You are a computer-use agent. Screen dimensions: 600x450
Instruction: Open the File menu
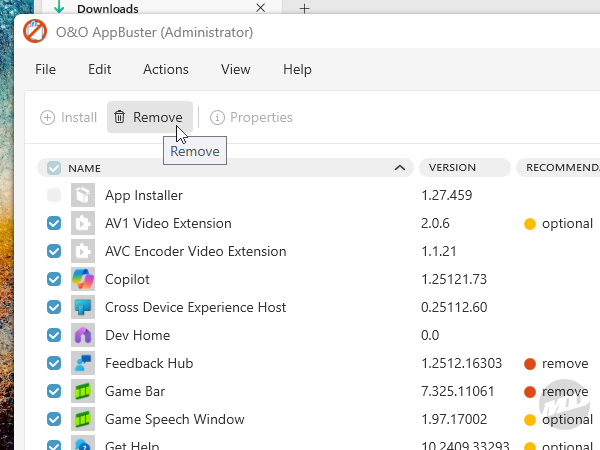click(x=45, y=70)
